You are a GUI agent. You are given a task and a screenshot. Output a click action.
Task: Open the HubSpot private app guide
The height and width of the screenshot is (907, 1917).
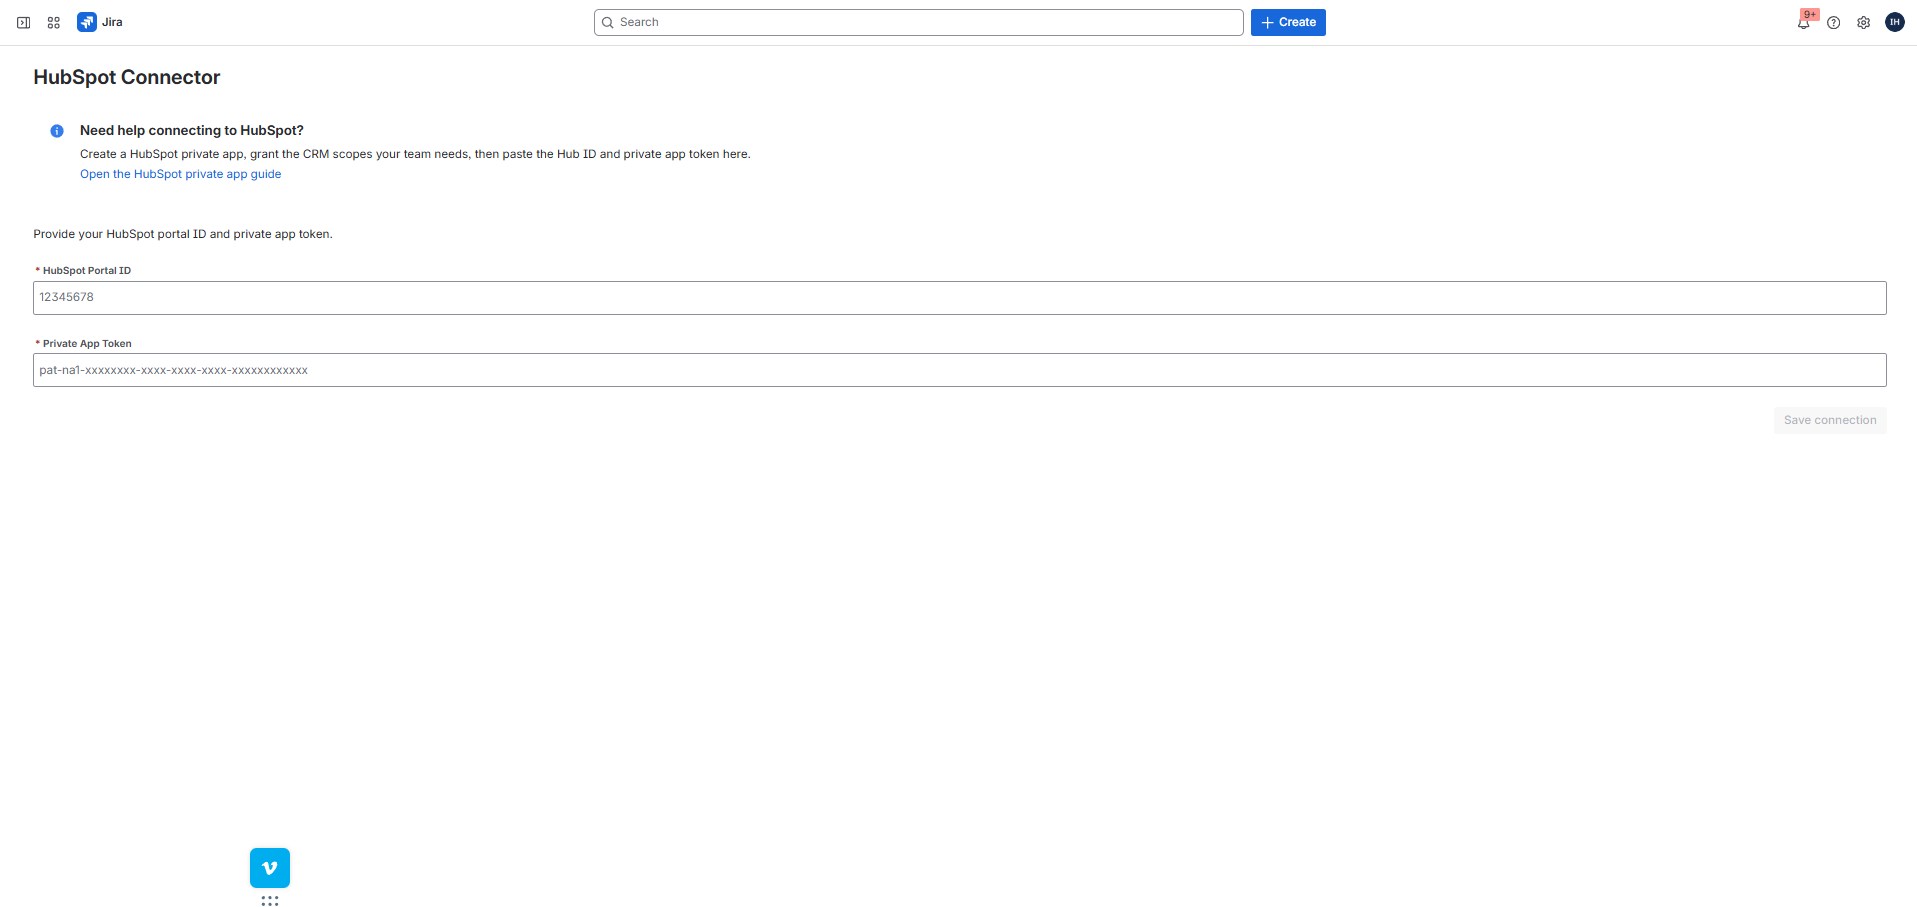click(180, 174)
